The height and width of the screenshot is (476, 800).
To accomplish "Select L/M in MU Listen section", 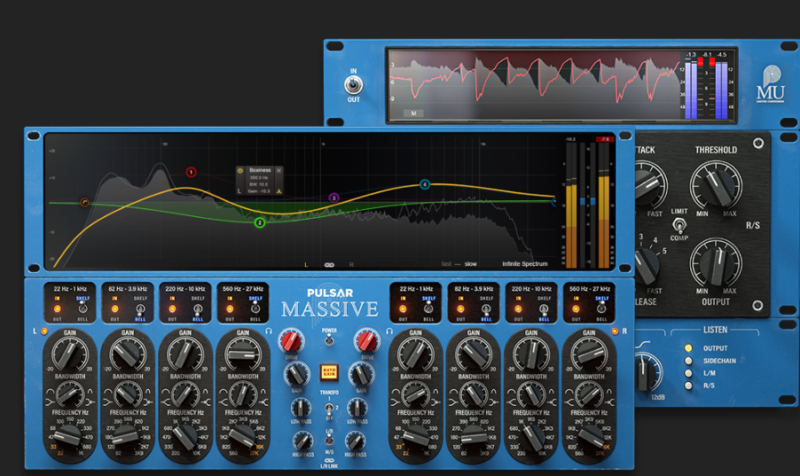I will pos(688,373).
